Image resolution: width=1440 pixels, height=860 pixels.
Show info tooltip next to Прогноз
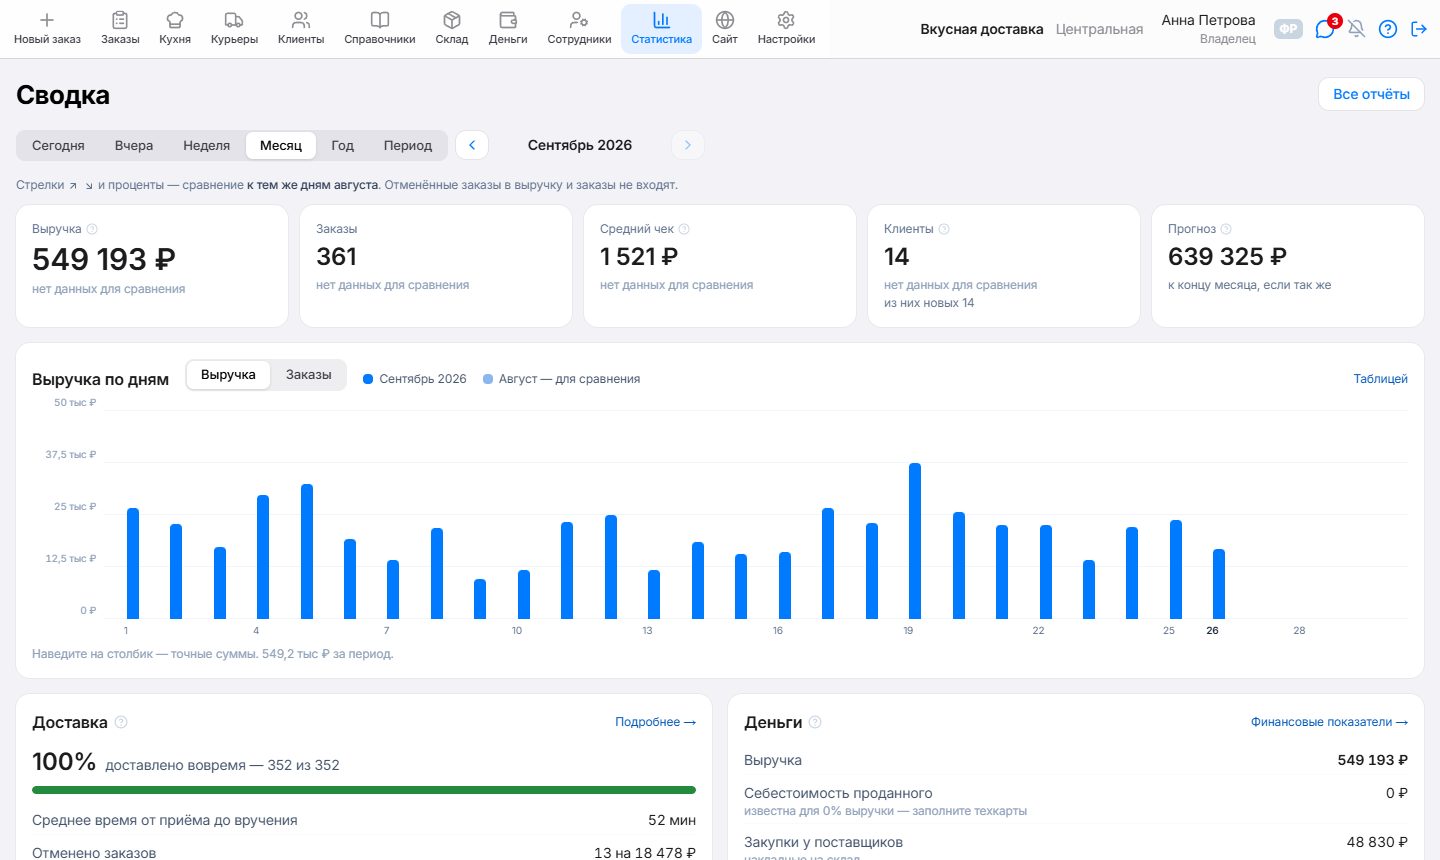tap(1226, 229)
